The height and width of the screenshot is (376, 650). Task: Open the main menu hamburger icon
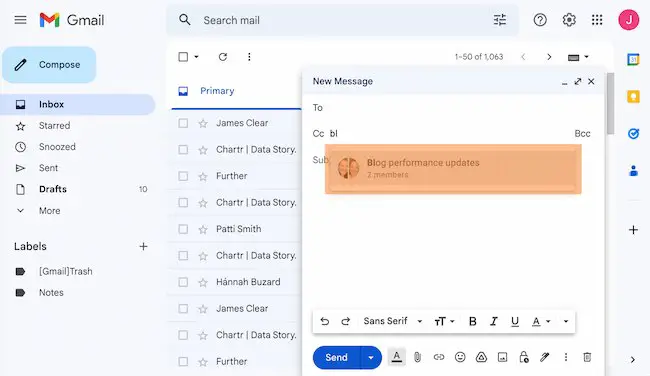point(20,20)
